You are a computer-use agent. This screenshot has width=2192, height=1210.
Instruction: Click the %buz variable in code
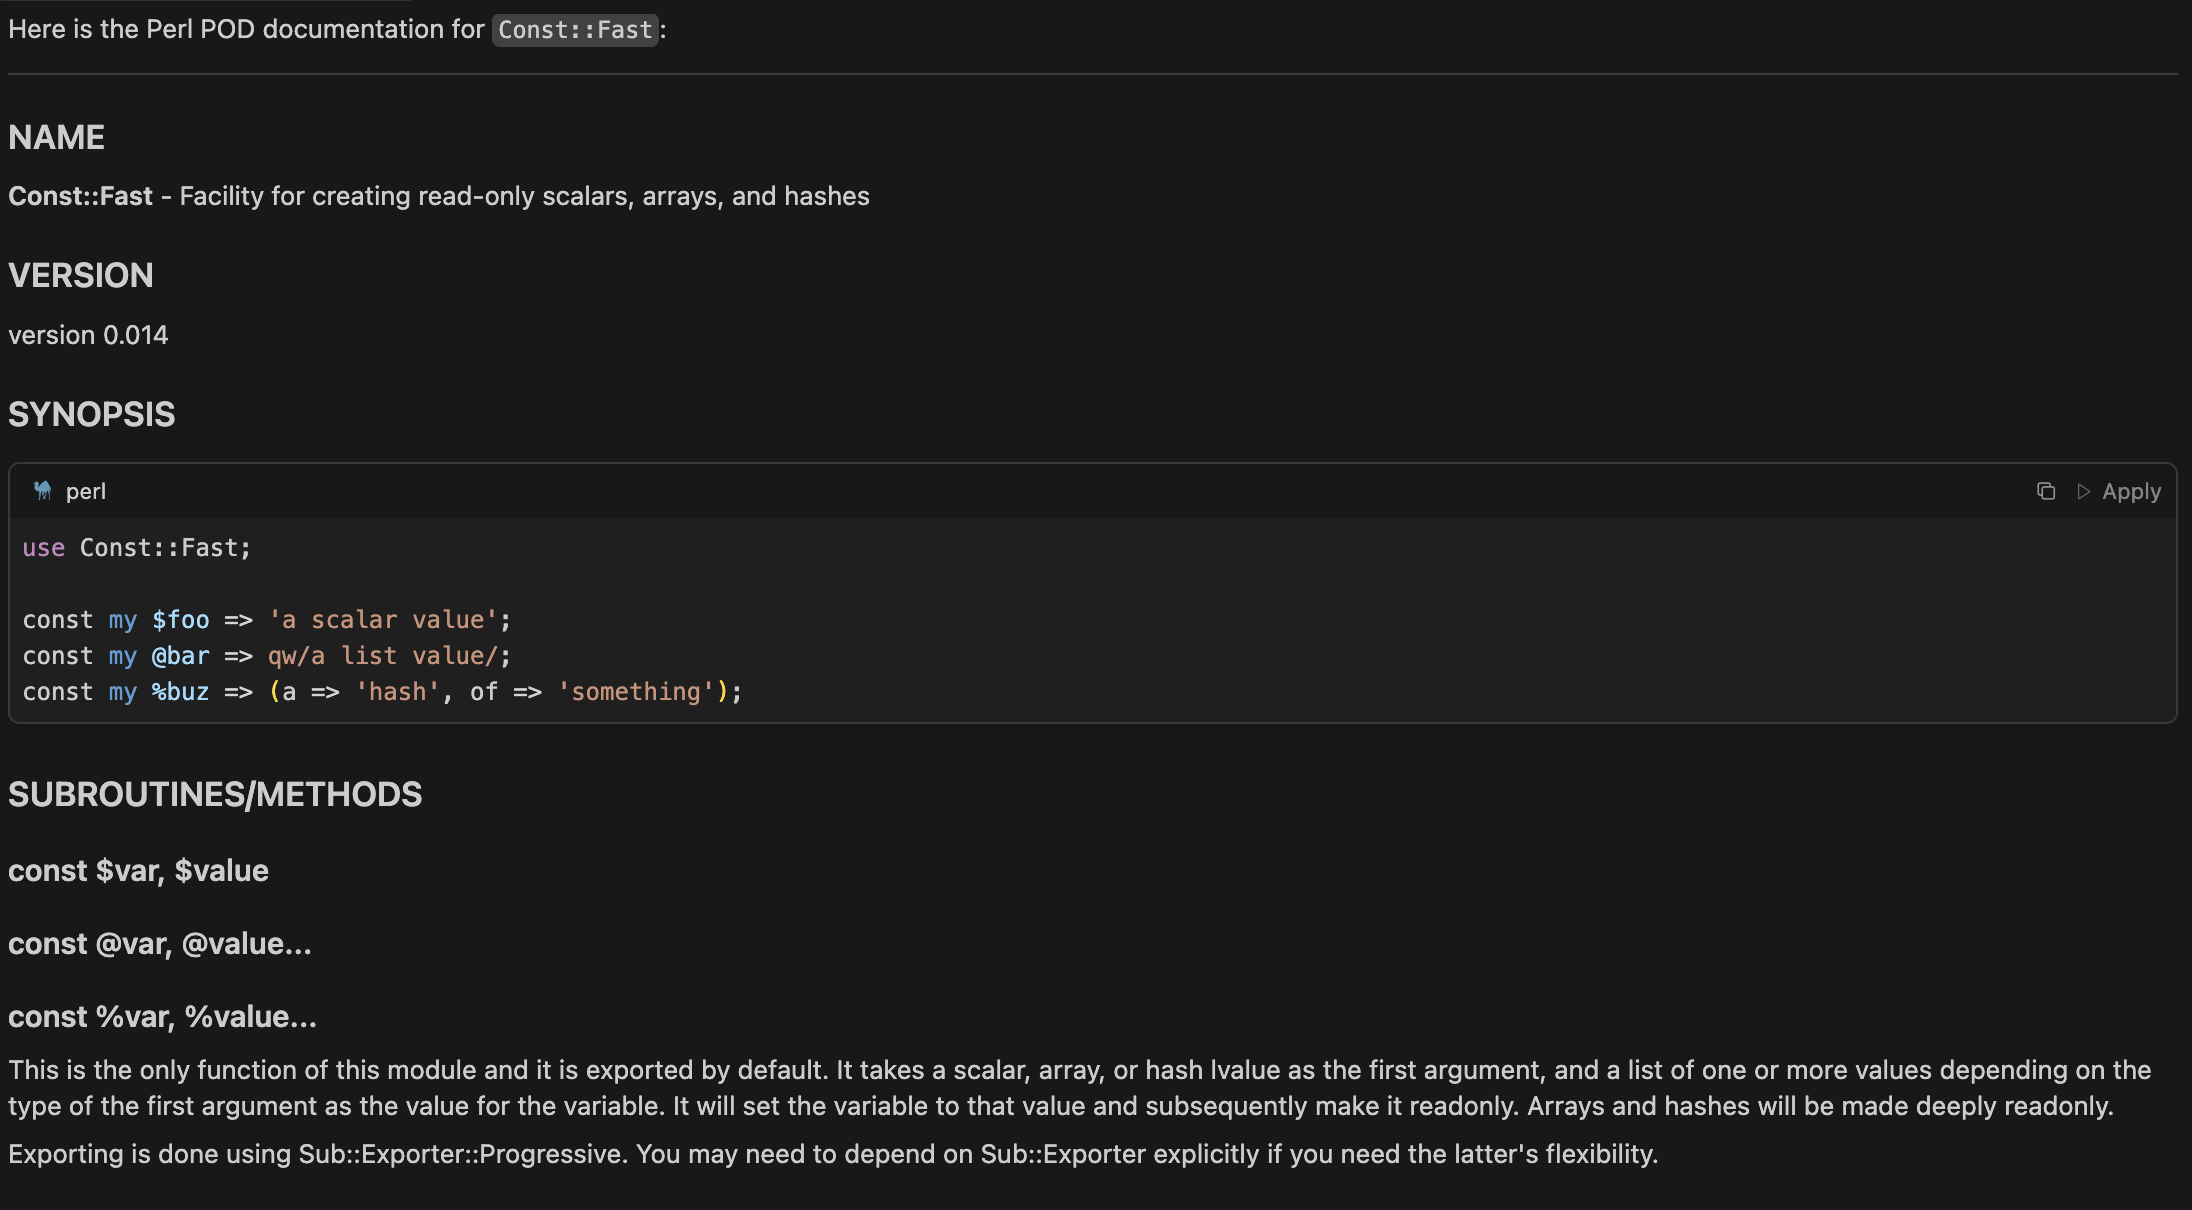(181, 692)
